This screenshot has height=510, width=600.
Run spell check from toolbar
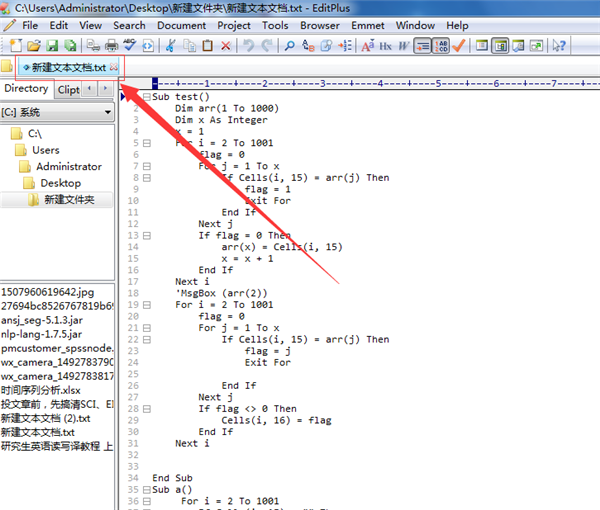coord(129,46)
